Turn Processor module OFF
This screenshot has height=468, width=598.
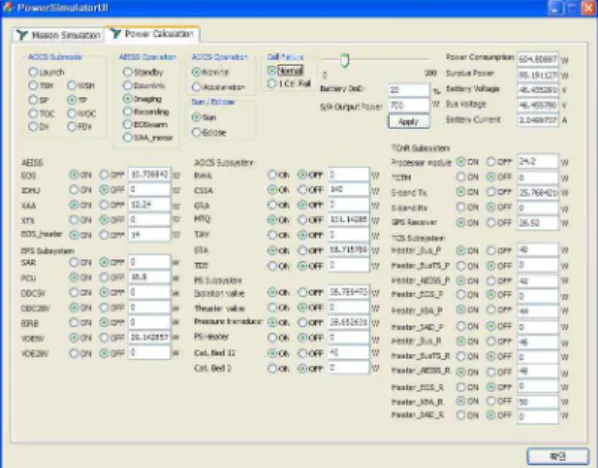[491, 162]
